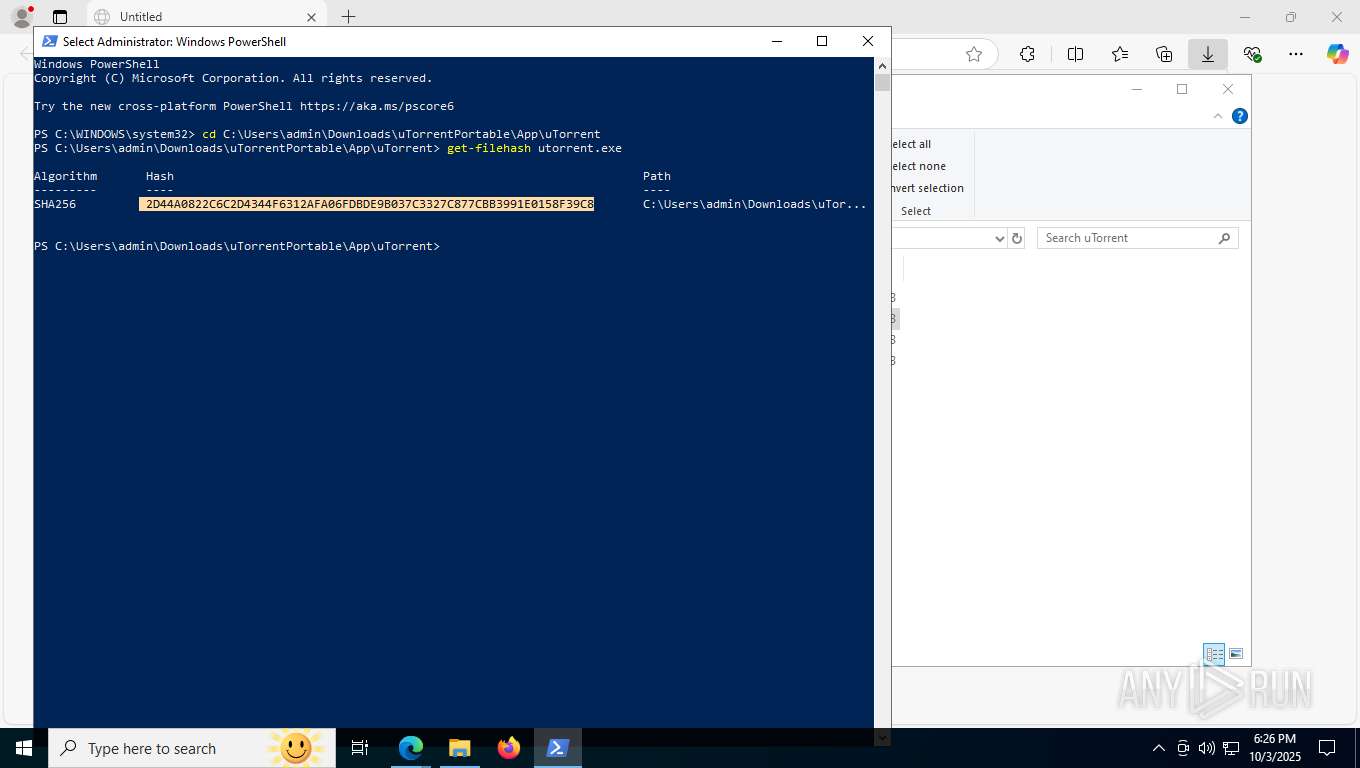The image size is (1360, 768).
Task: Show hidden system tray icons
Action: click(x=1159, y=748)
